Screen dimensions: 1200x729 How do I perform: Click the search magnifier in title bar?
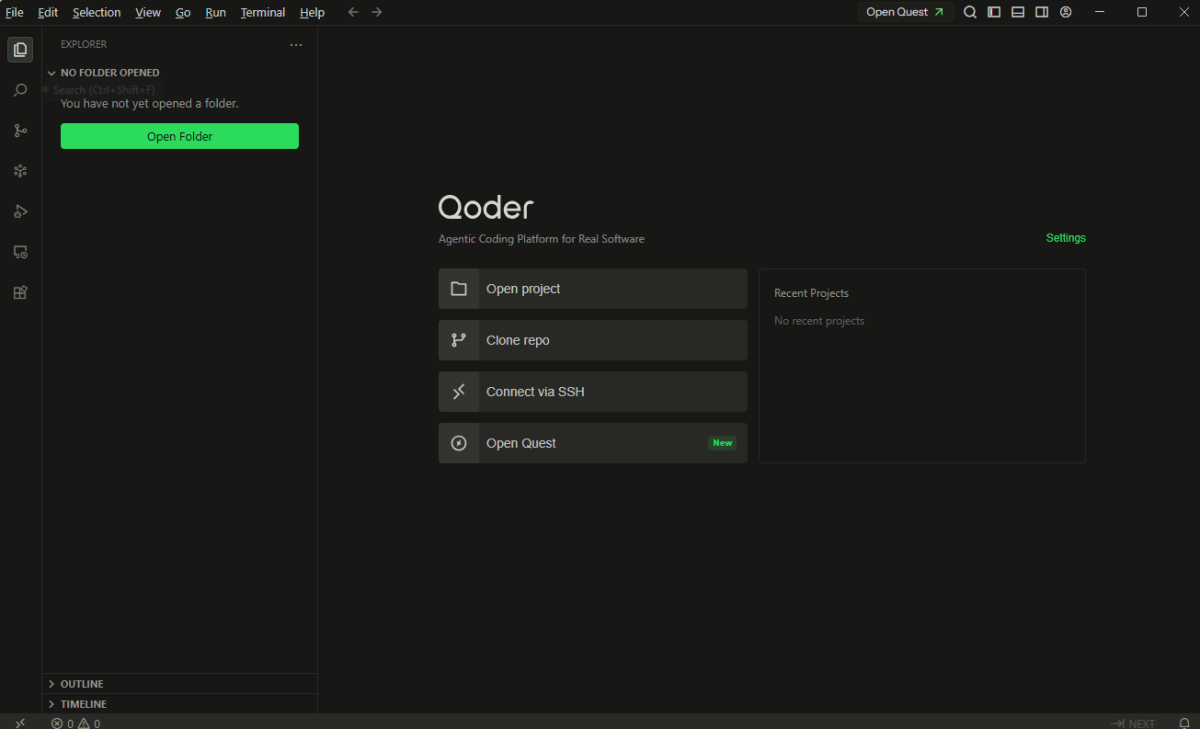(970, 12)
